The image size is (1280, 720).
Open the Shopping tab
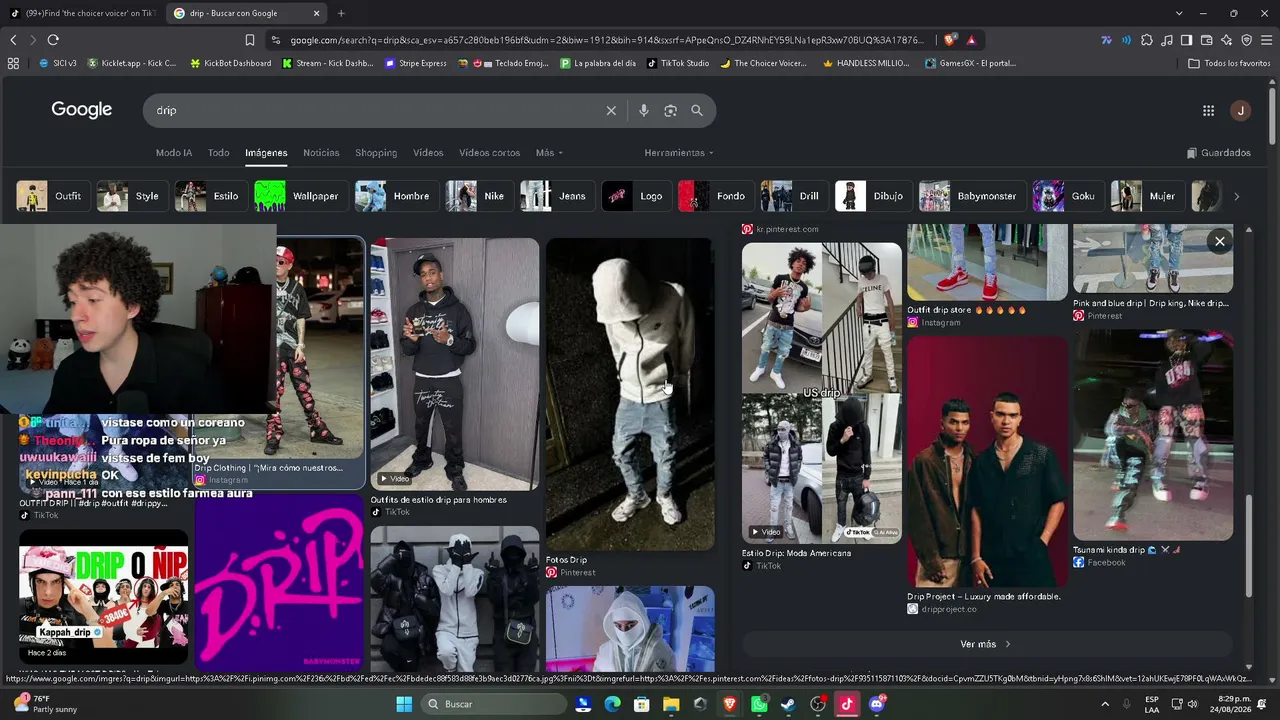click(376, 153)
